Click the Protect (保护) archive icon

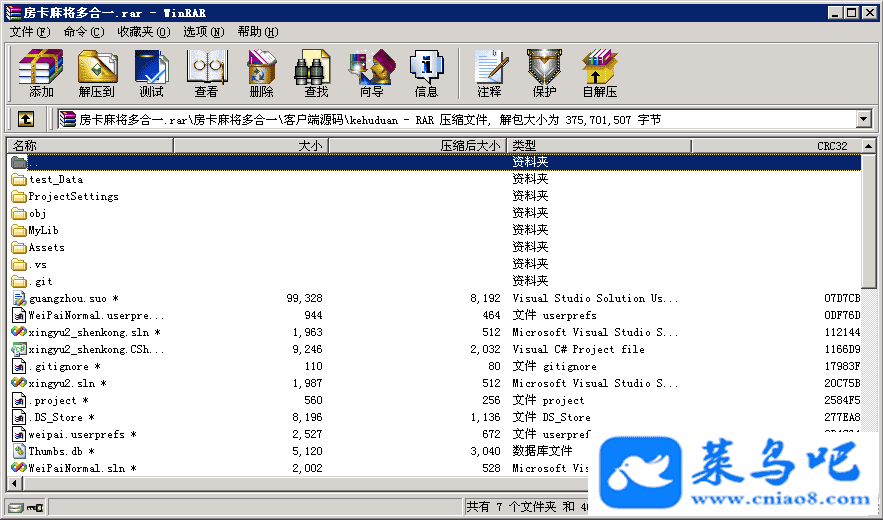pyautogui.click(x=544, y=73)
